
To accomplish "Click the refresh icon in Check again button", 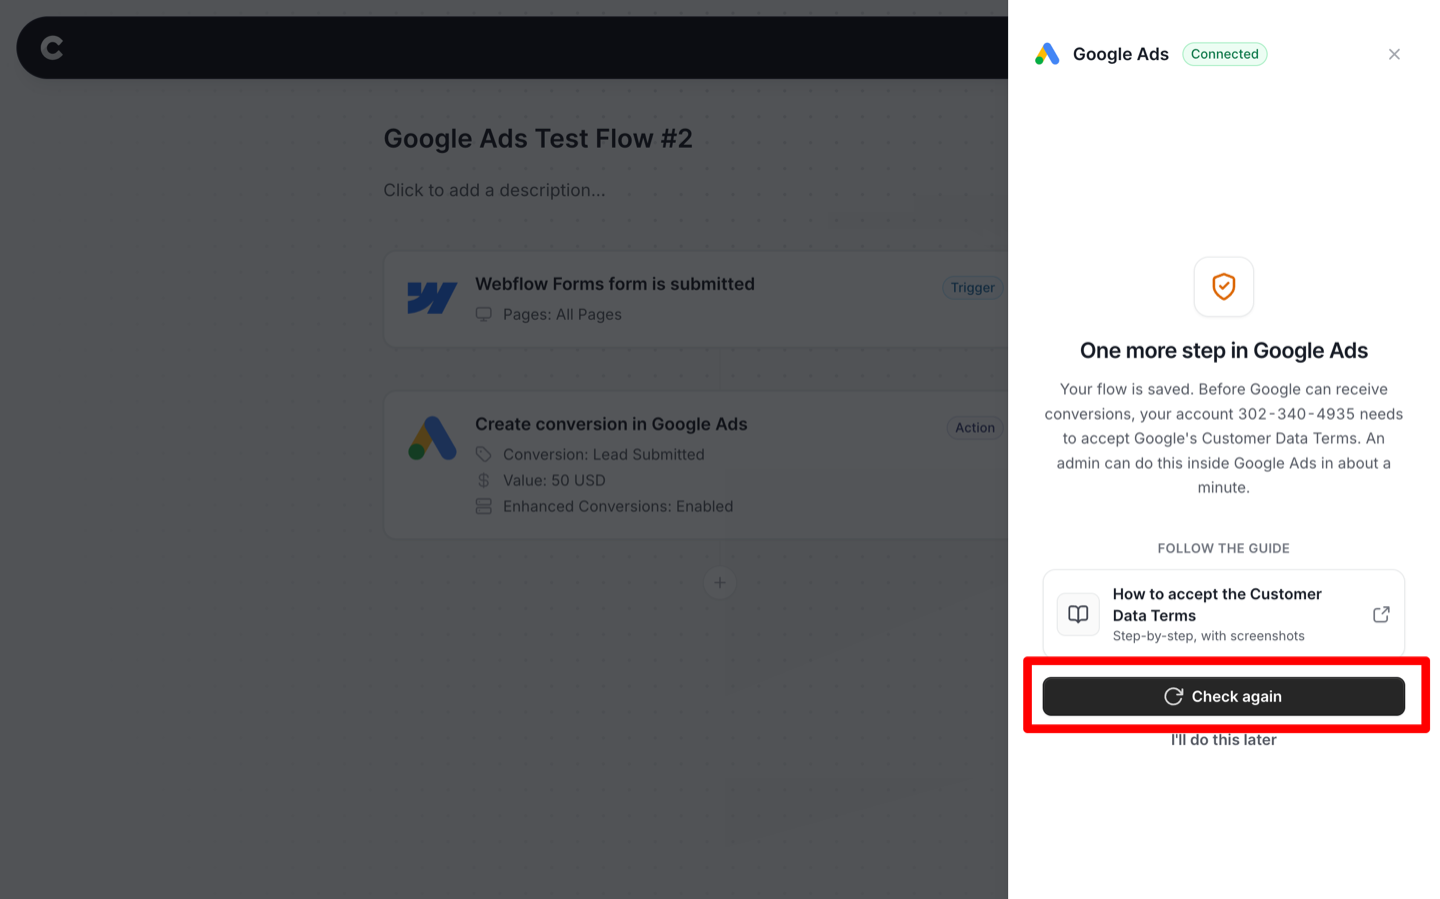I will [x=1174, y=696].
